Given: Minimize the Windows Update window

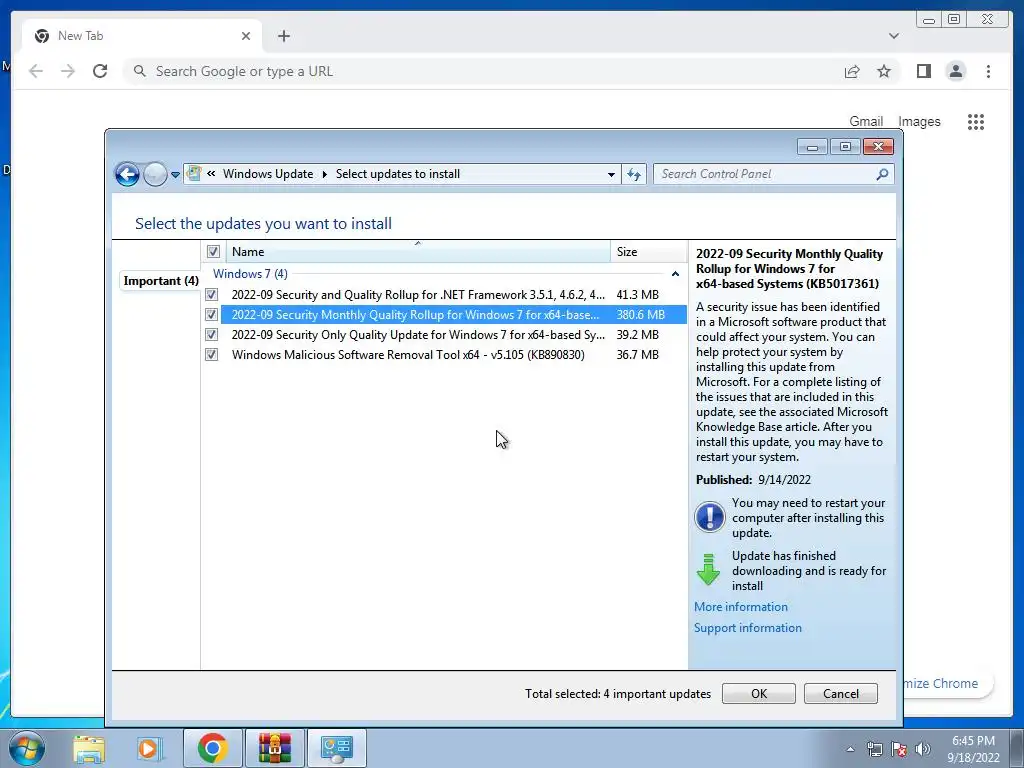Looking at the screenshot, I should [x=812, y=147].
